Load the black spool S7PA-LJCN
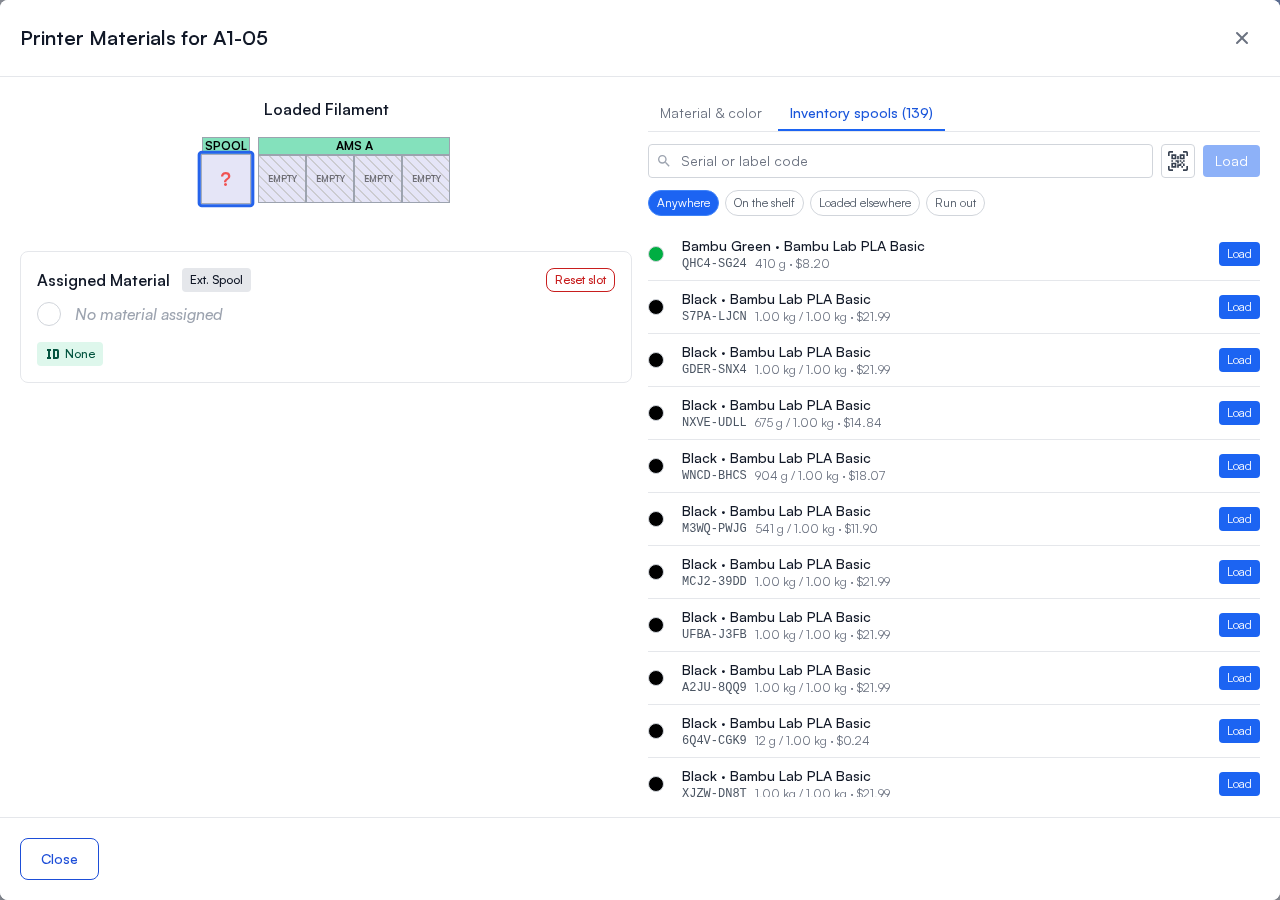 (x=1239, y=307)
